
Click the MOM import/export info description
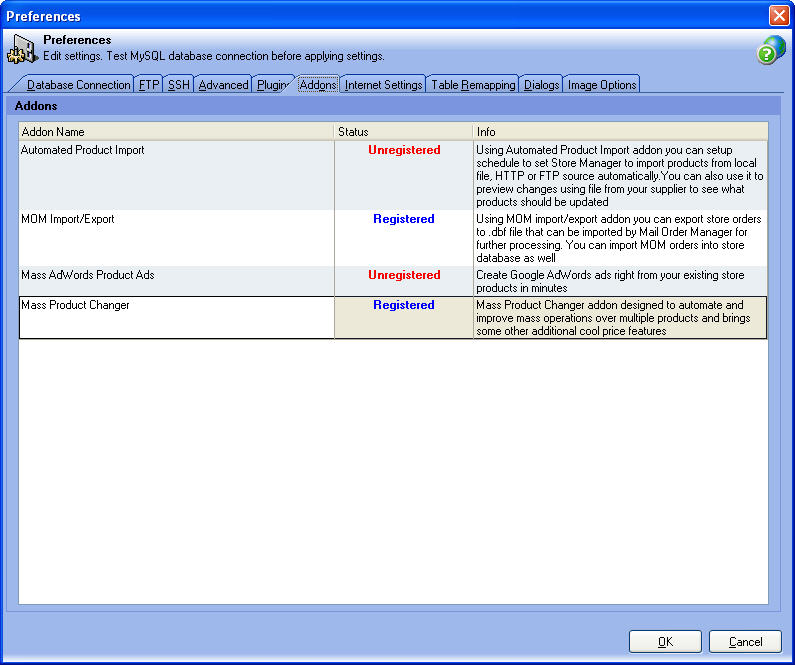click(x=619, y=238)
